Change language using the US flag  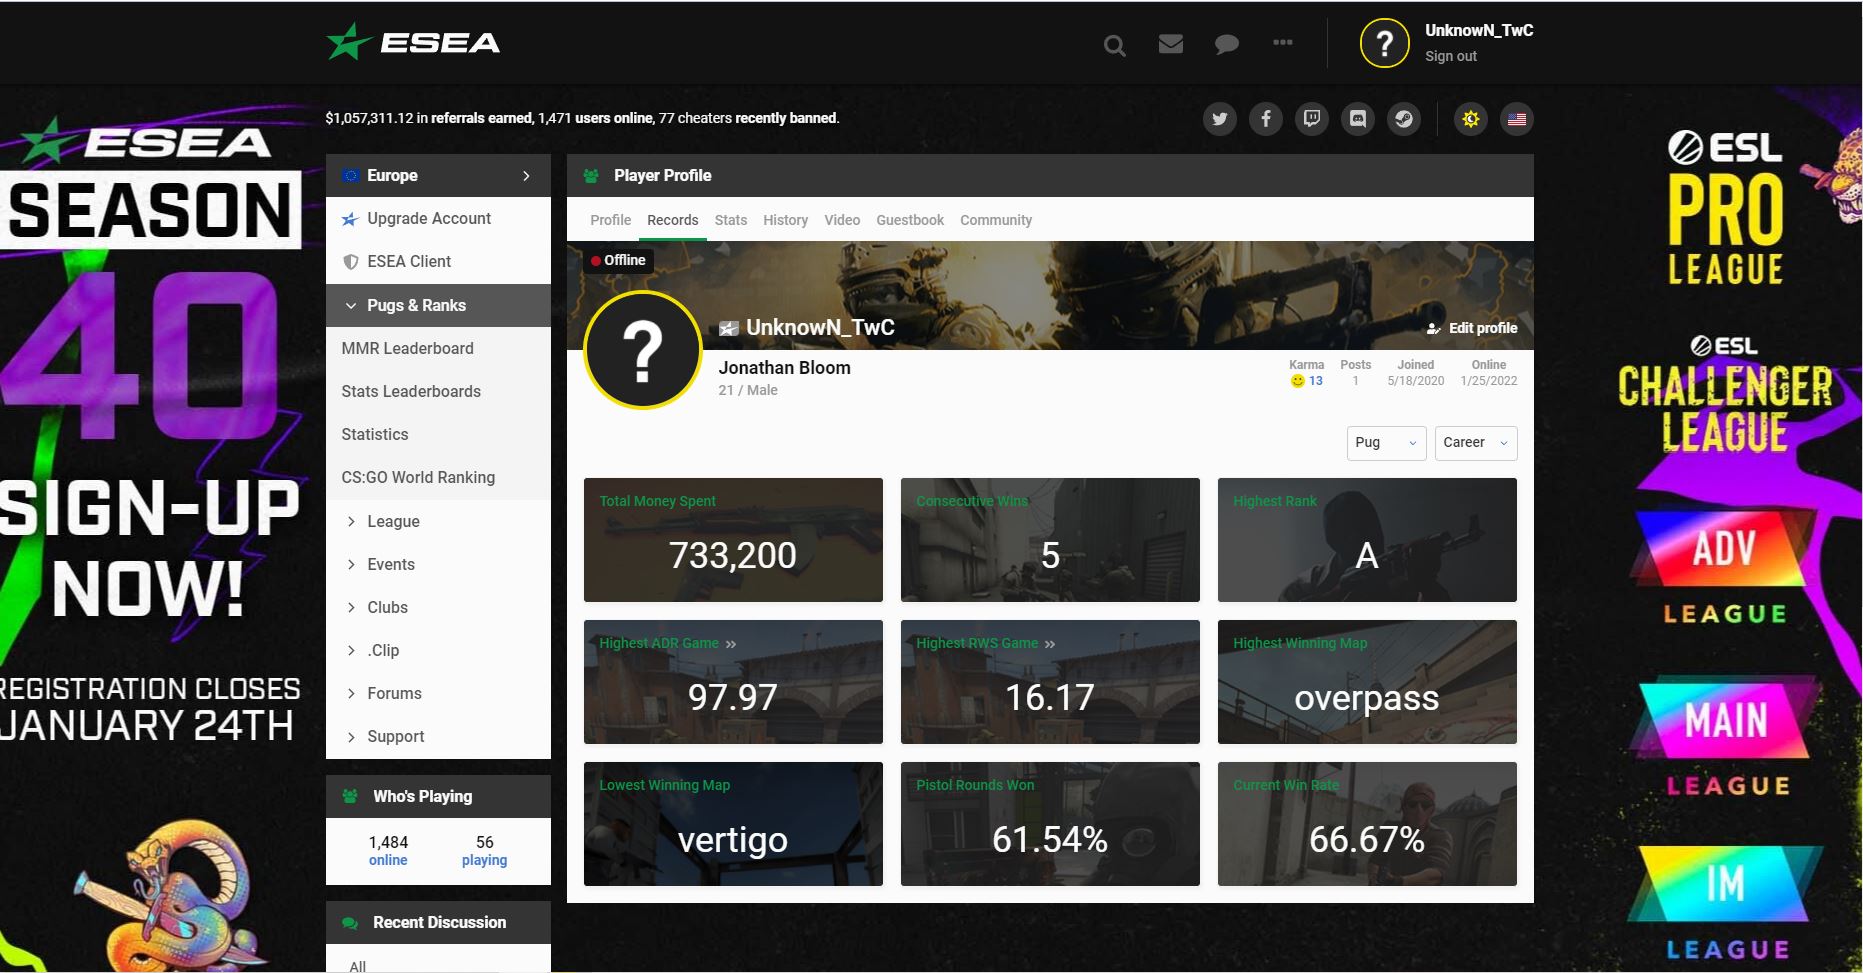pyautogui.click(x=1516, y=119)
